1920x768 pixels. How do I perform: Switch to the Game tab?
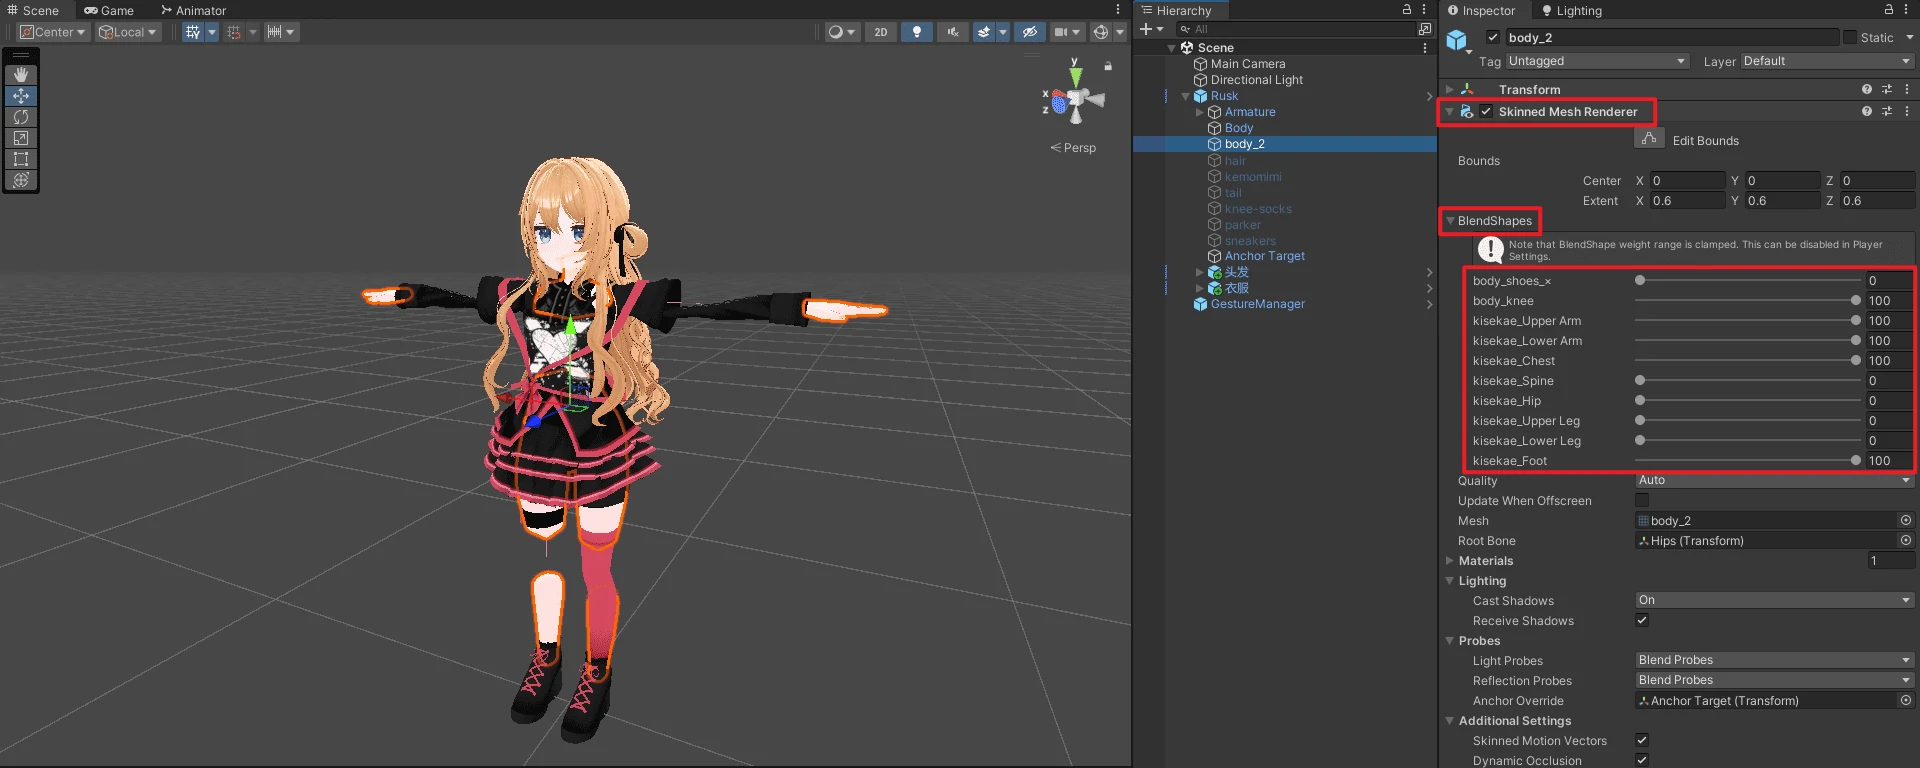click(x=109, y=10)
